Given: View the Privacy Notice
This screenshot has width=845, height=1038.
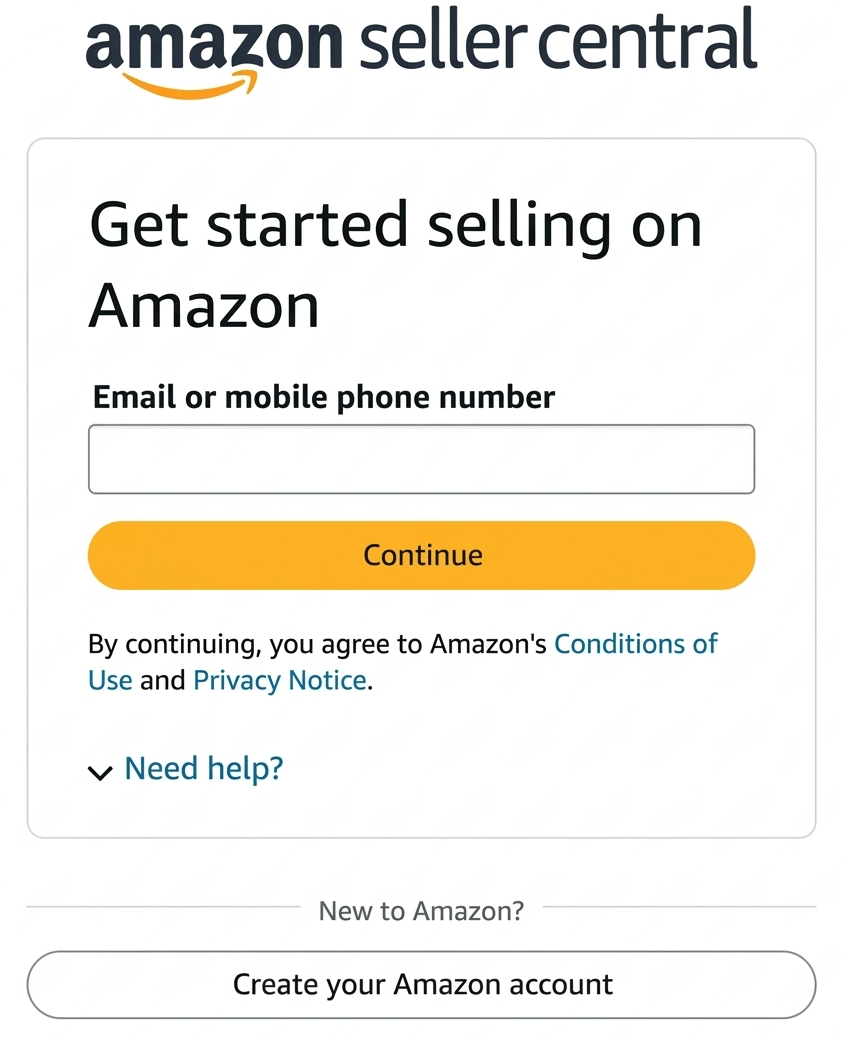Looking at the screenshot, I should point(278,680).
